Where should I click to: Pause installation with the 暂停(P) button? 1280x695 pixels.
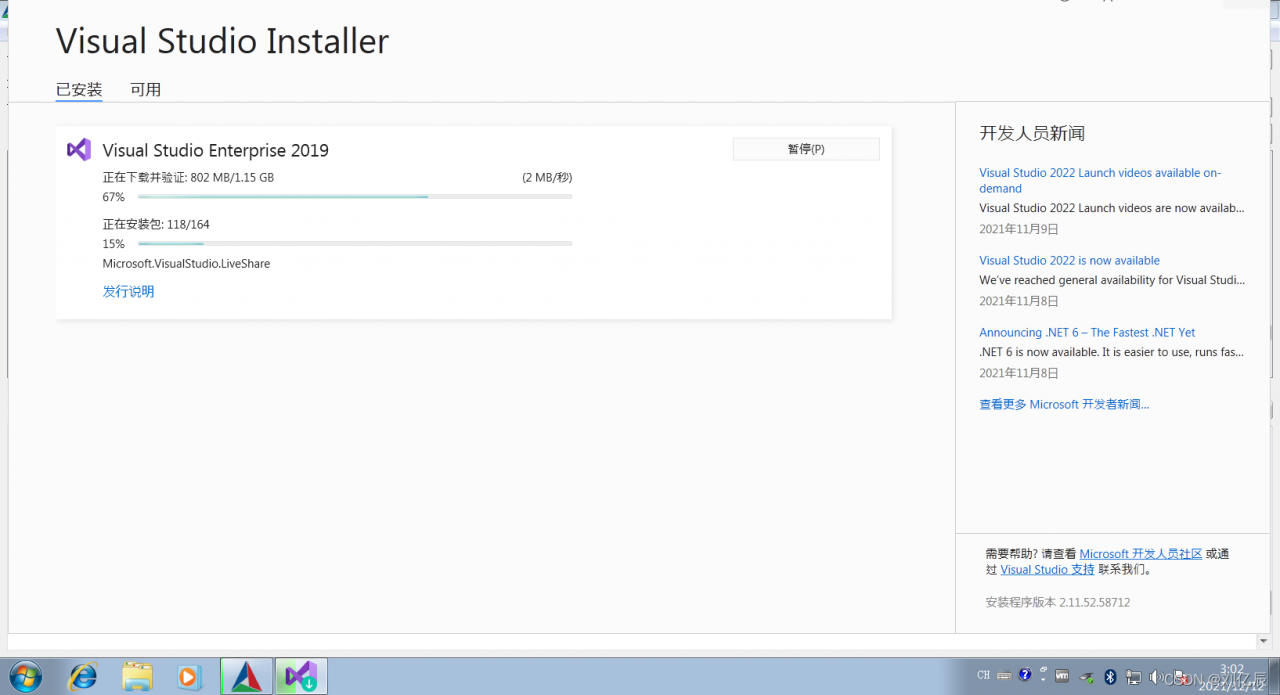pyautogui.click(x=806, y=149)
